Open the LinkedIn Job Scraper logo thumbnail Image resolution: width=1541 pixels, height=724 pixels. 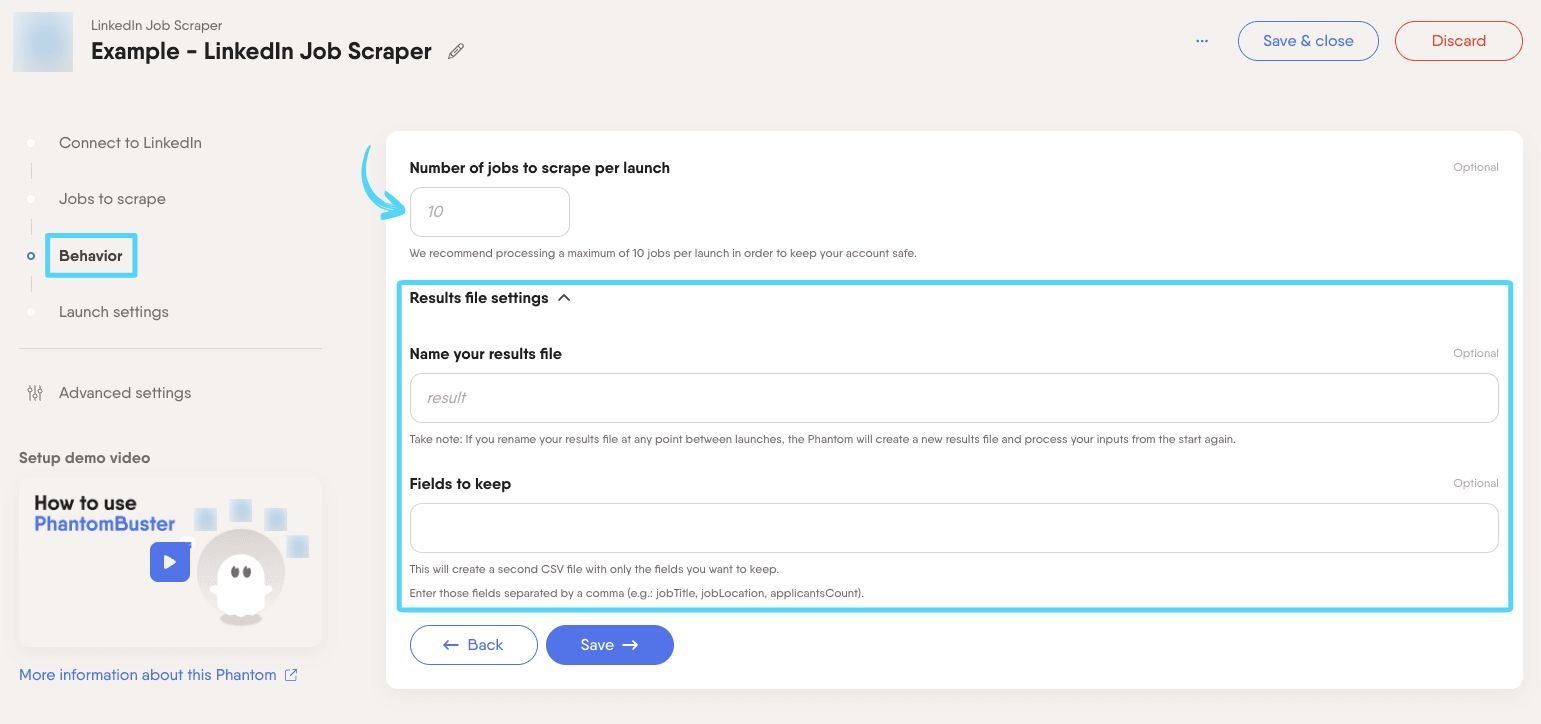pos(43,42)
